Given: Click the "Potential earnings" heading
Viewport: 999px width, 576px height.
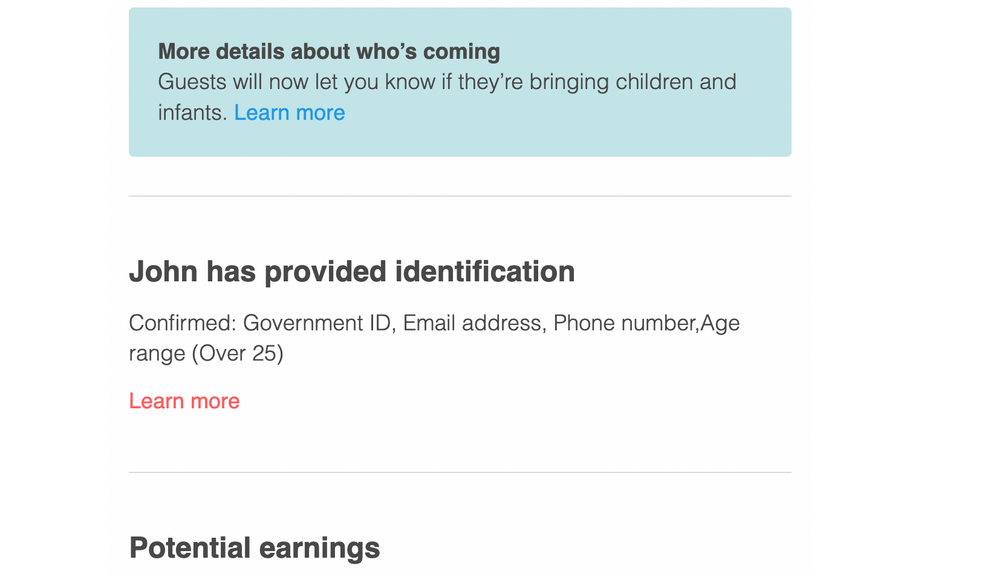Looking at the screenshot, I should click(254, 548).
